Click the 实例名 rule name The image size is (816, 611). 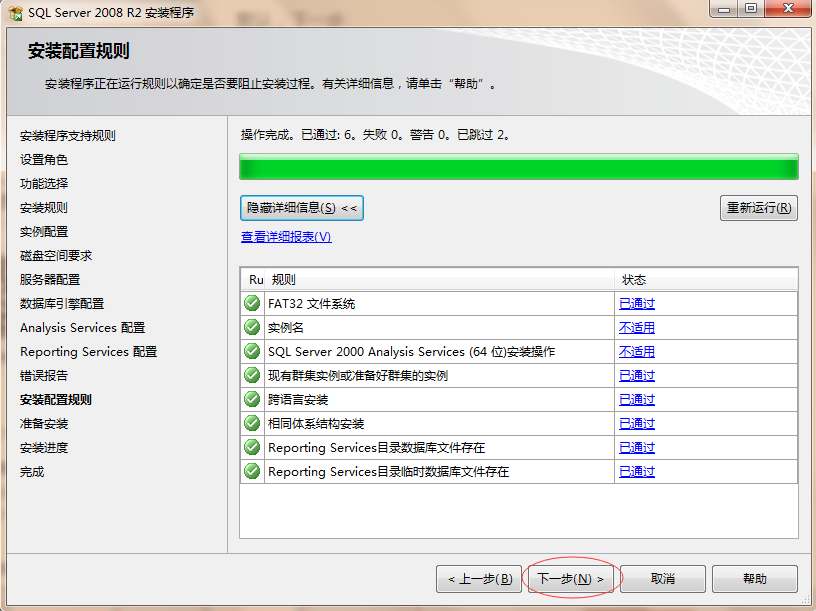pyautogui.click(x=286, y=328)
